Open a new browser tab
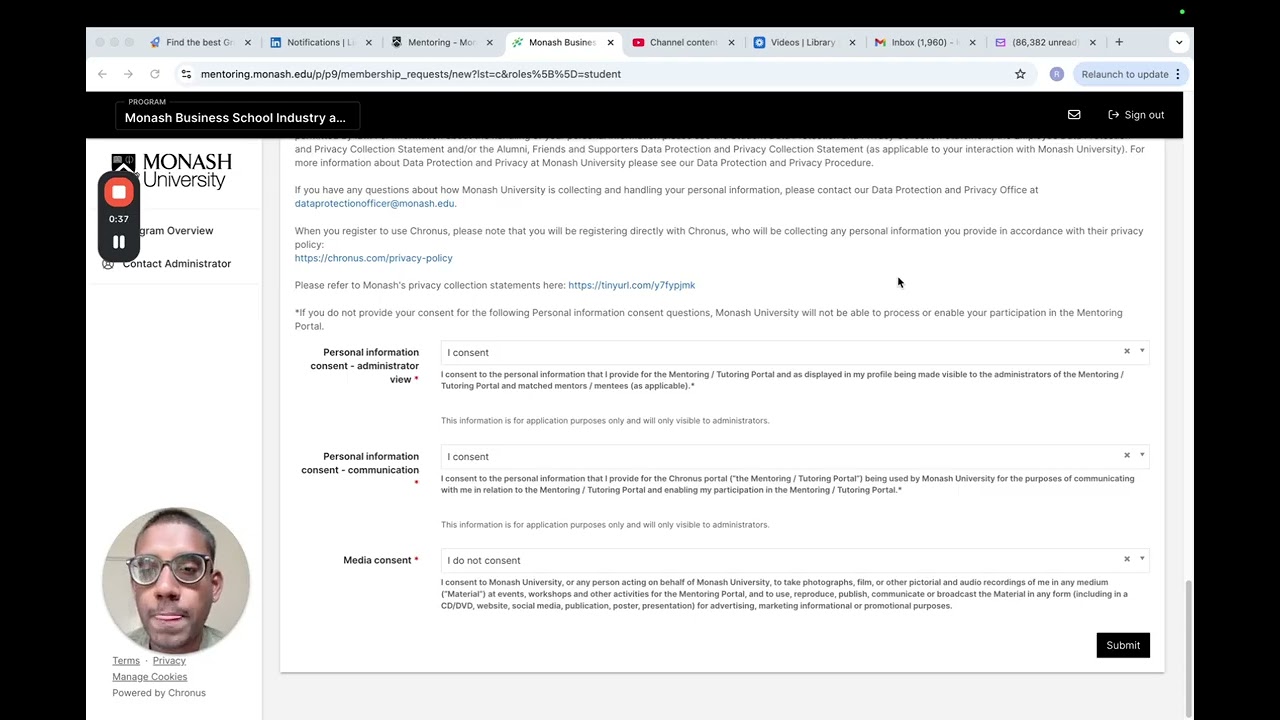Image resolution: width=1280 pixels, height=720 pixels. (1119, 42)
